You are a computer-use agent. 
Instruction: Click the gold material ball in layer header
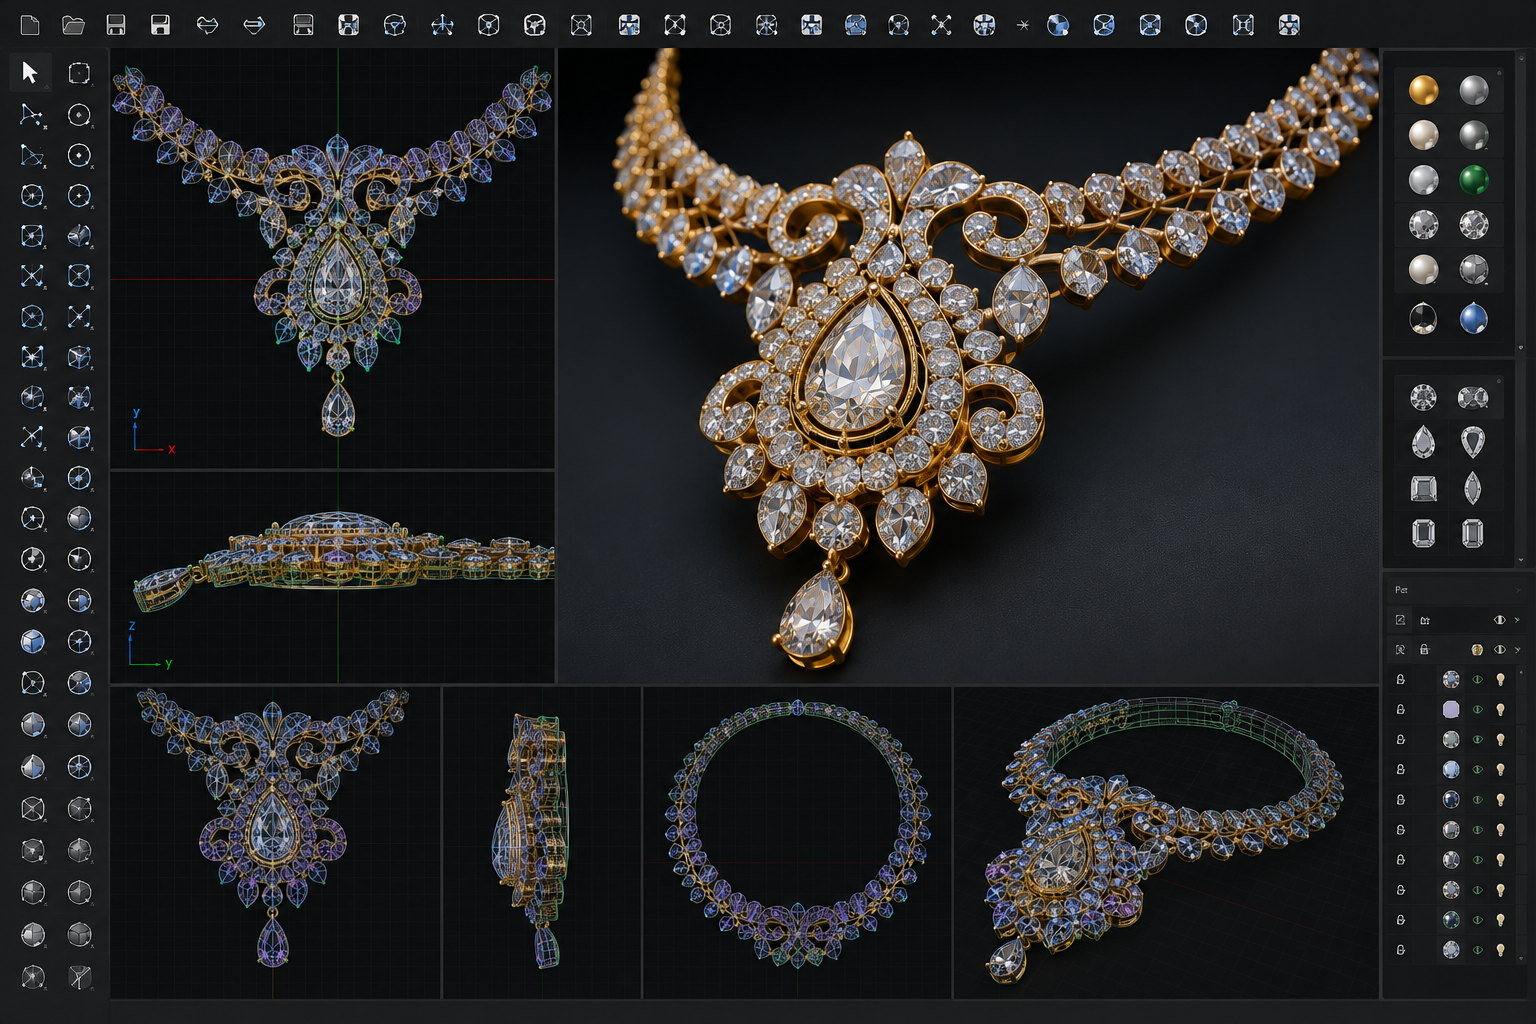pos(1477,650)
